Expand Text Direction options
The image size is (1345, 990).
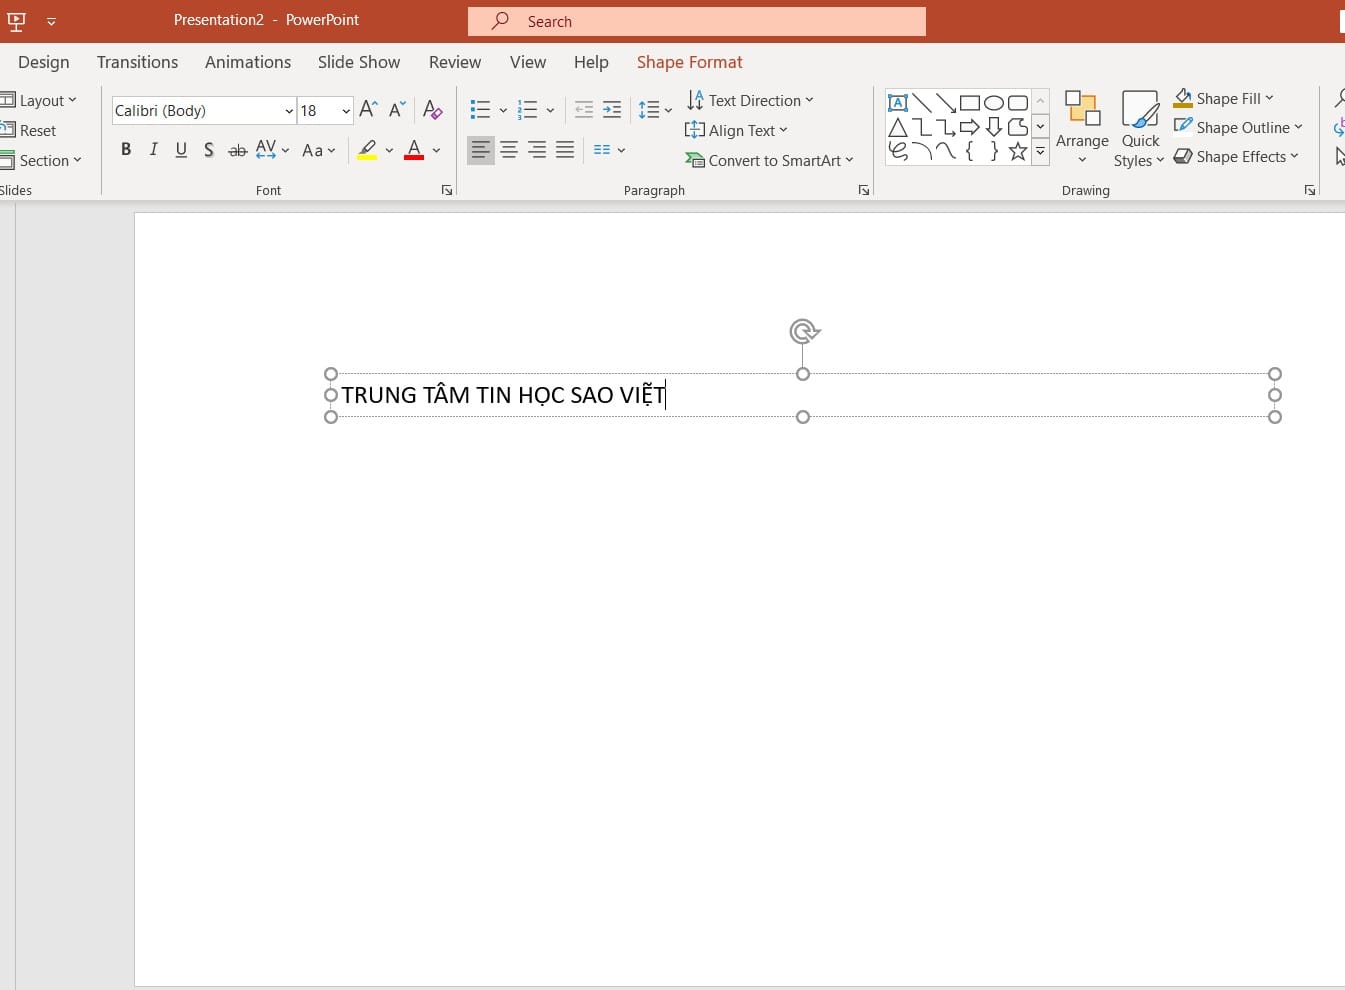(750, 100)
